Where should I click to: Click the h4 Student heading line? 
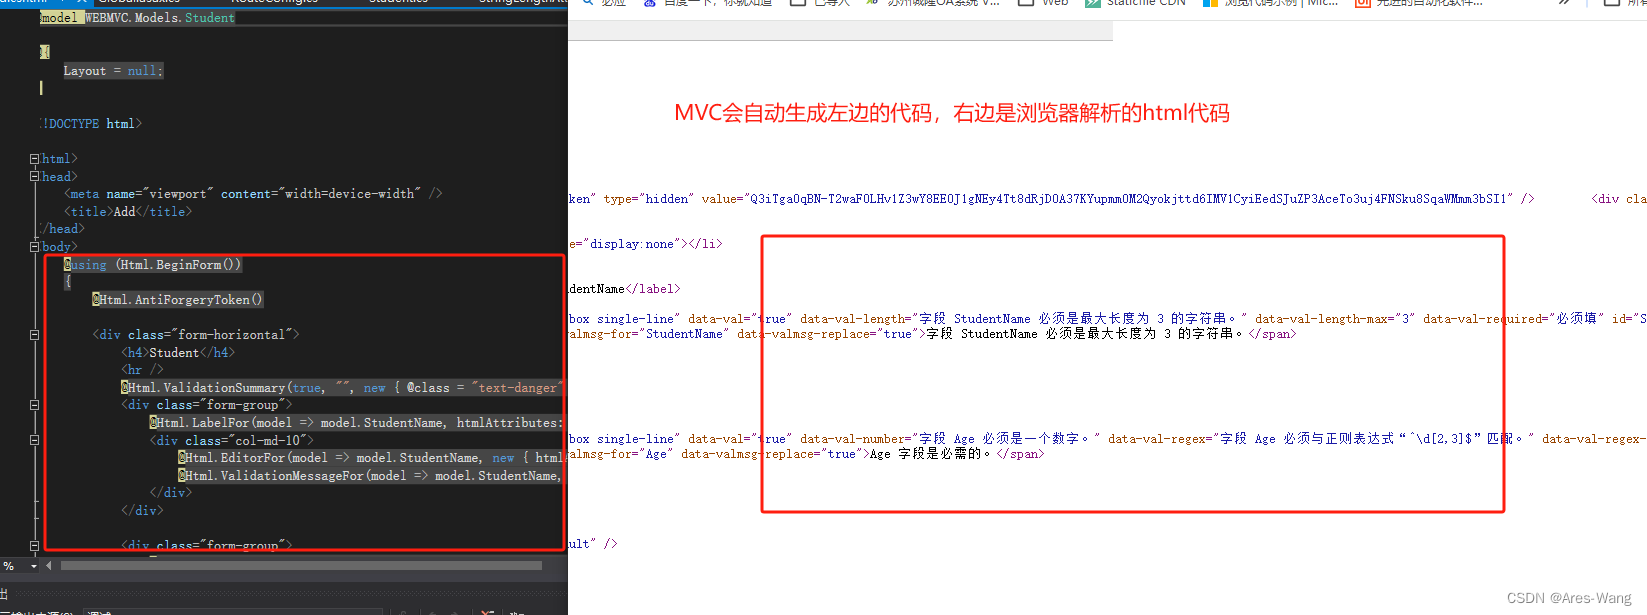coord(178,352)
